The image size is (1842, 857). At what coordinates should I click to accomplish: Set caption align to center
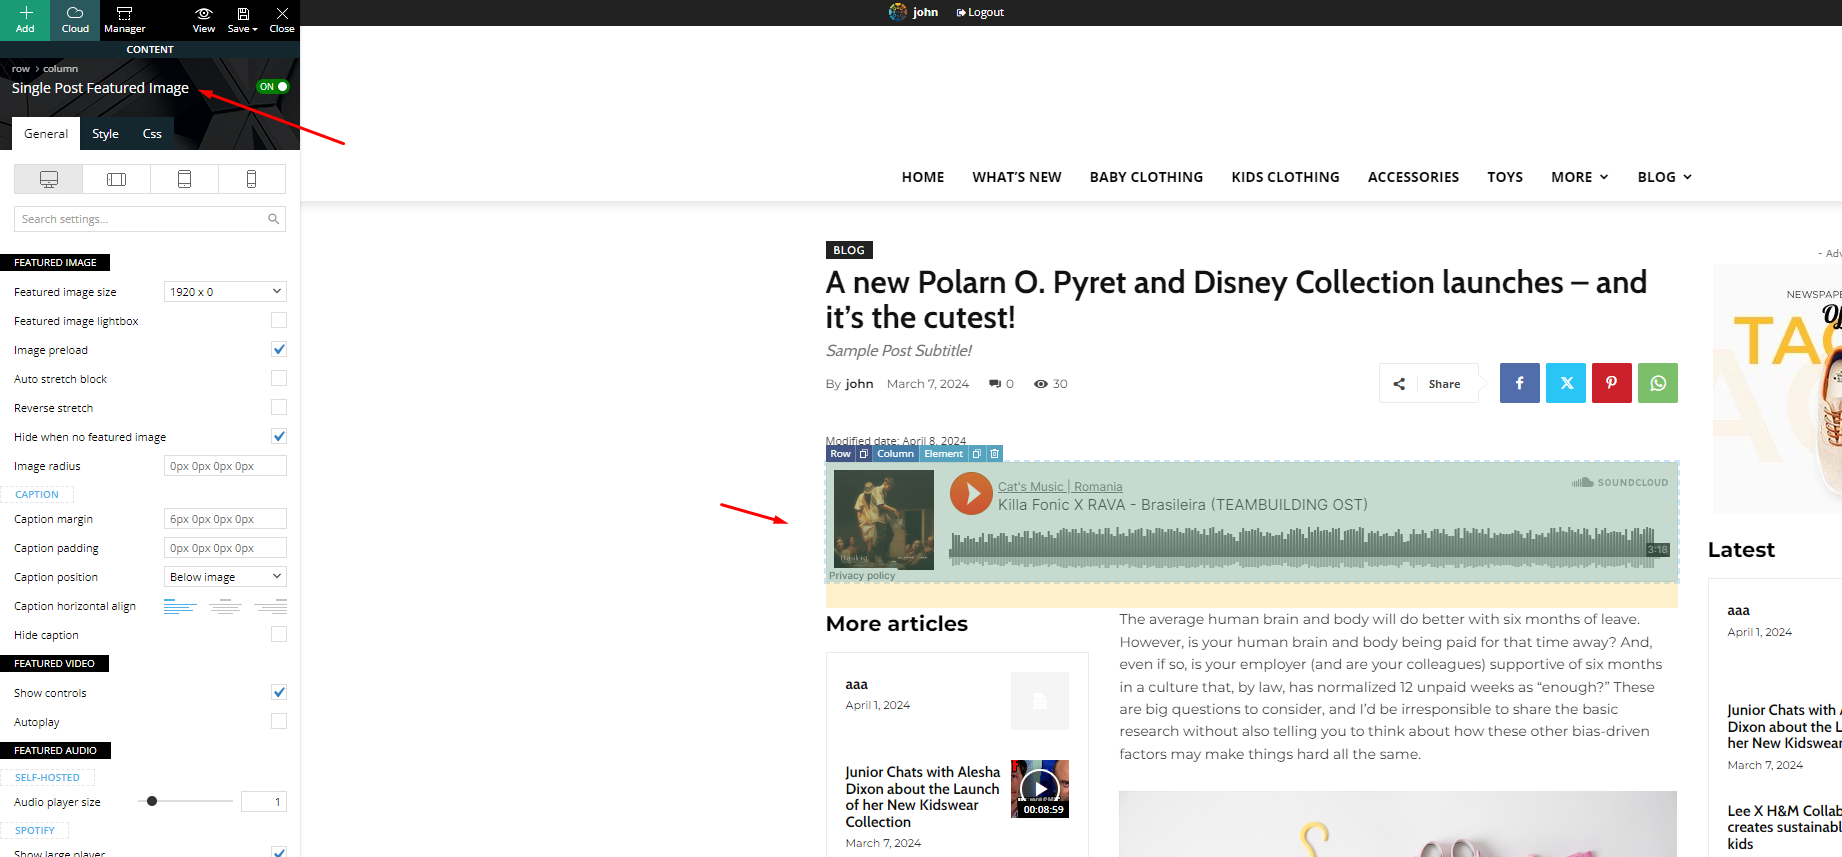point(225,606)
